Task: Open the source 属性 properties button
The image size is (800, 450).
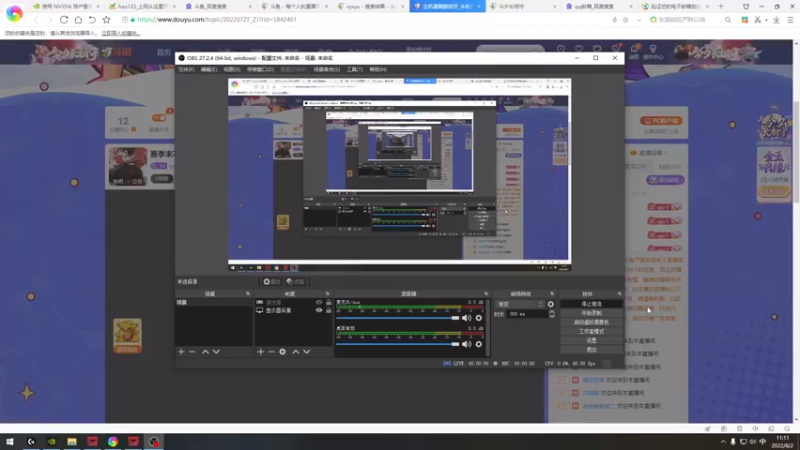Action: pyautogui.click(x=271, y=282)
